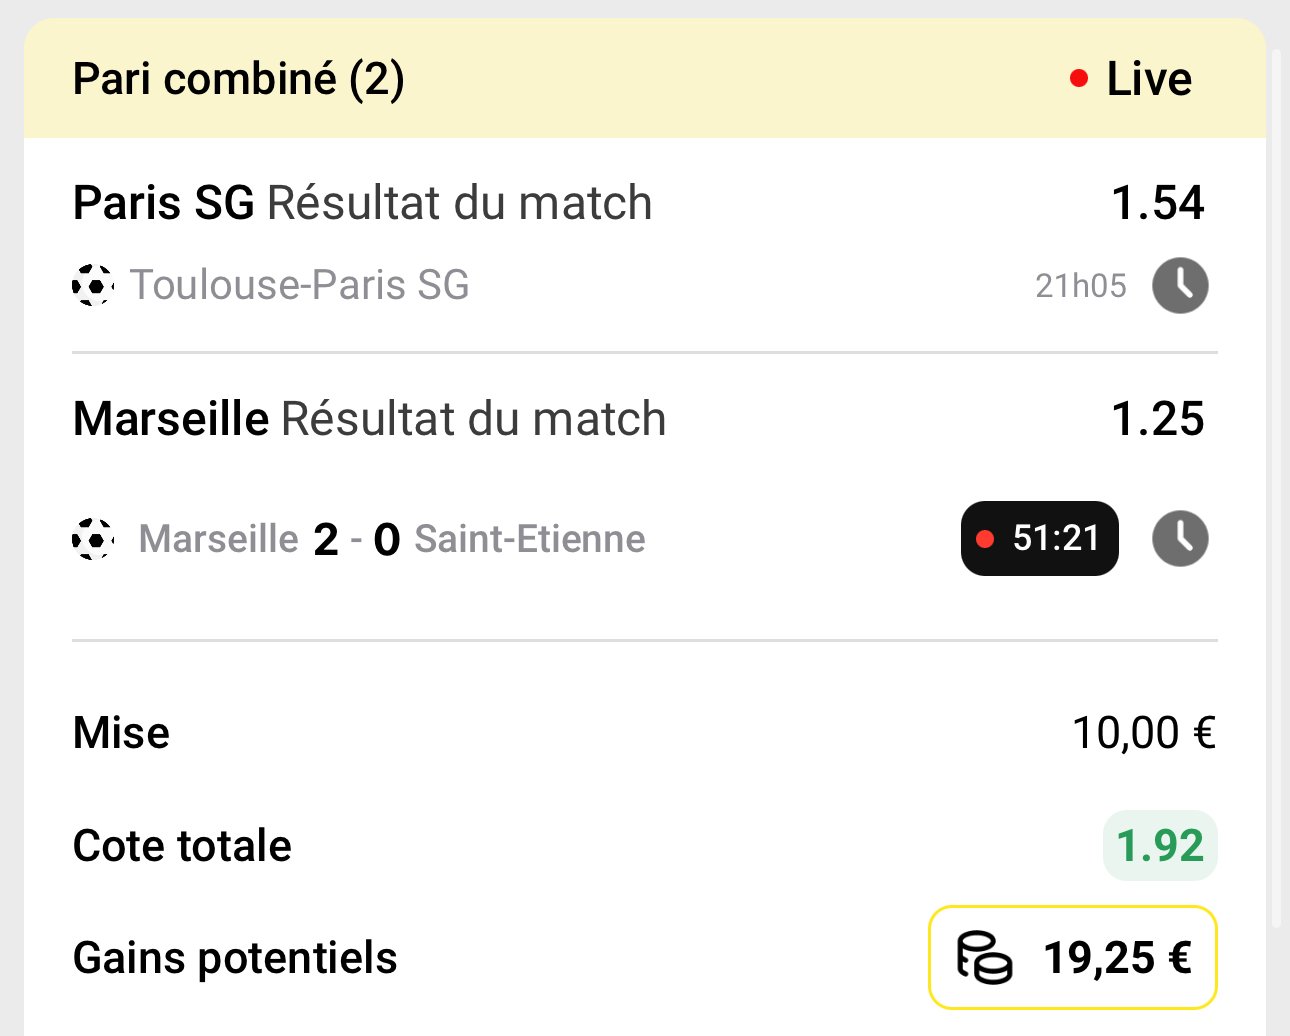Image resolution: width=1290 pixels, height=1036 pixels.
Task: Select the 1.54 Paris SG odds
Action: point(1158,203)
